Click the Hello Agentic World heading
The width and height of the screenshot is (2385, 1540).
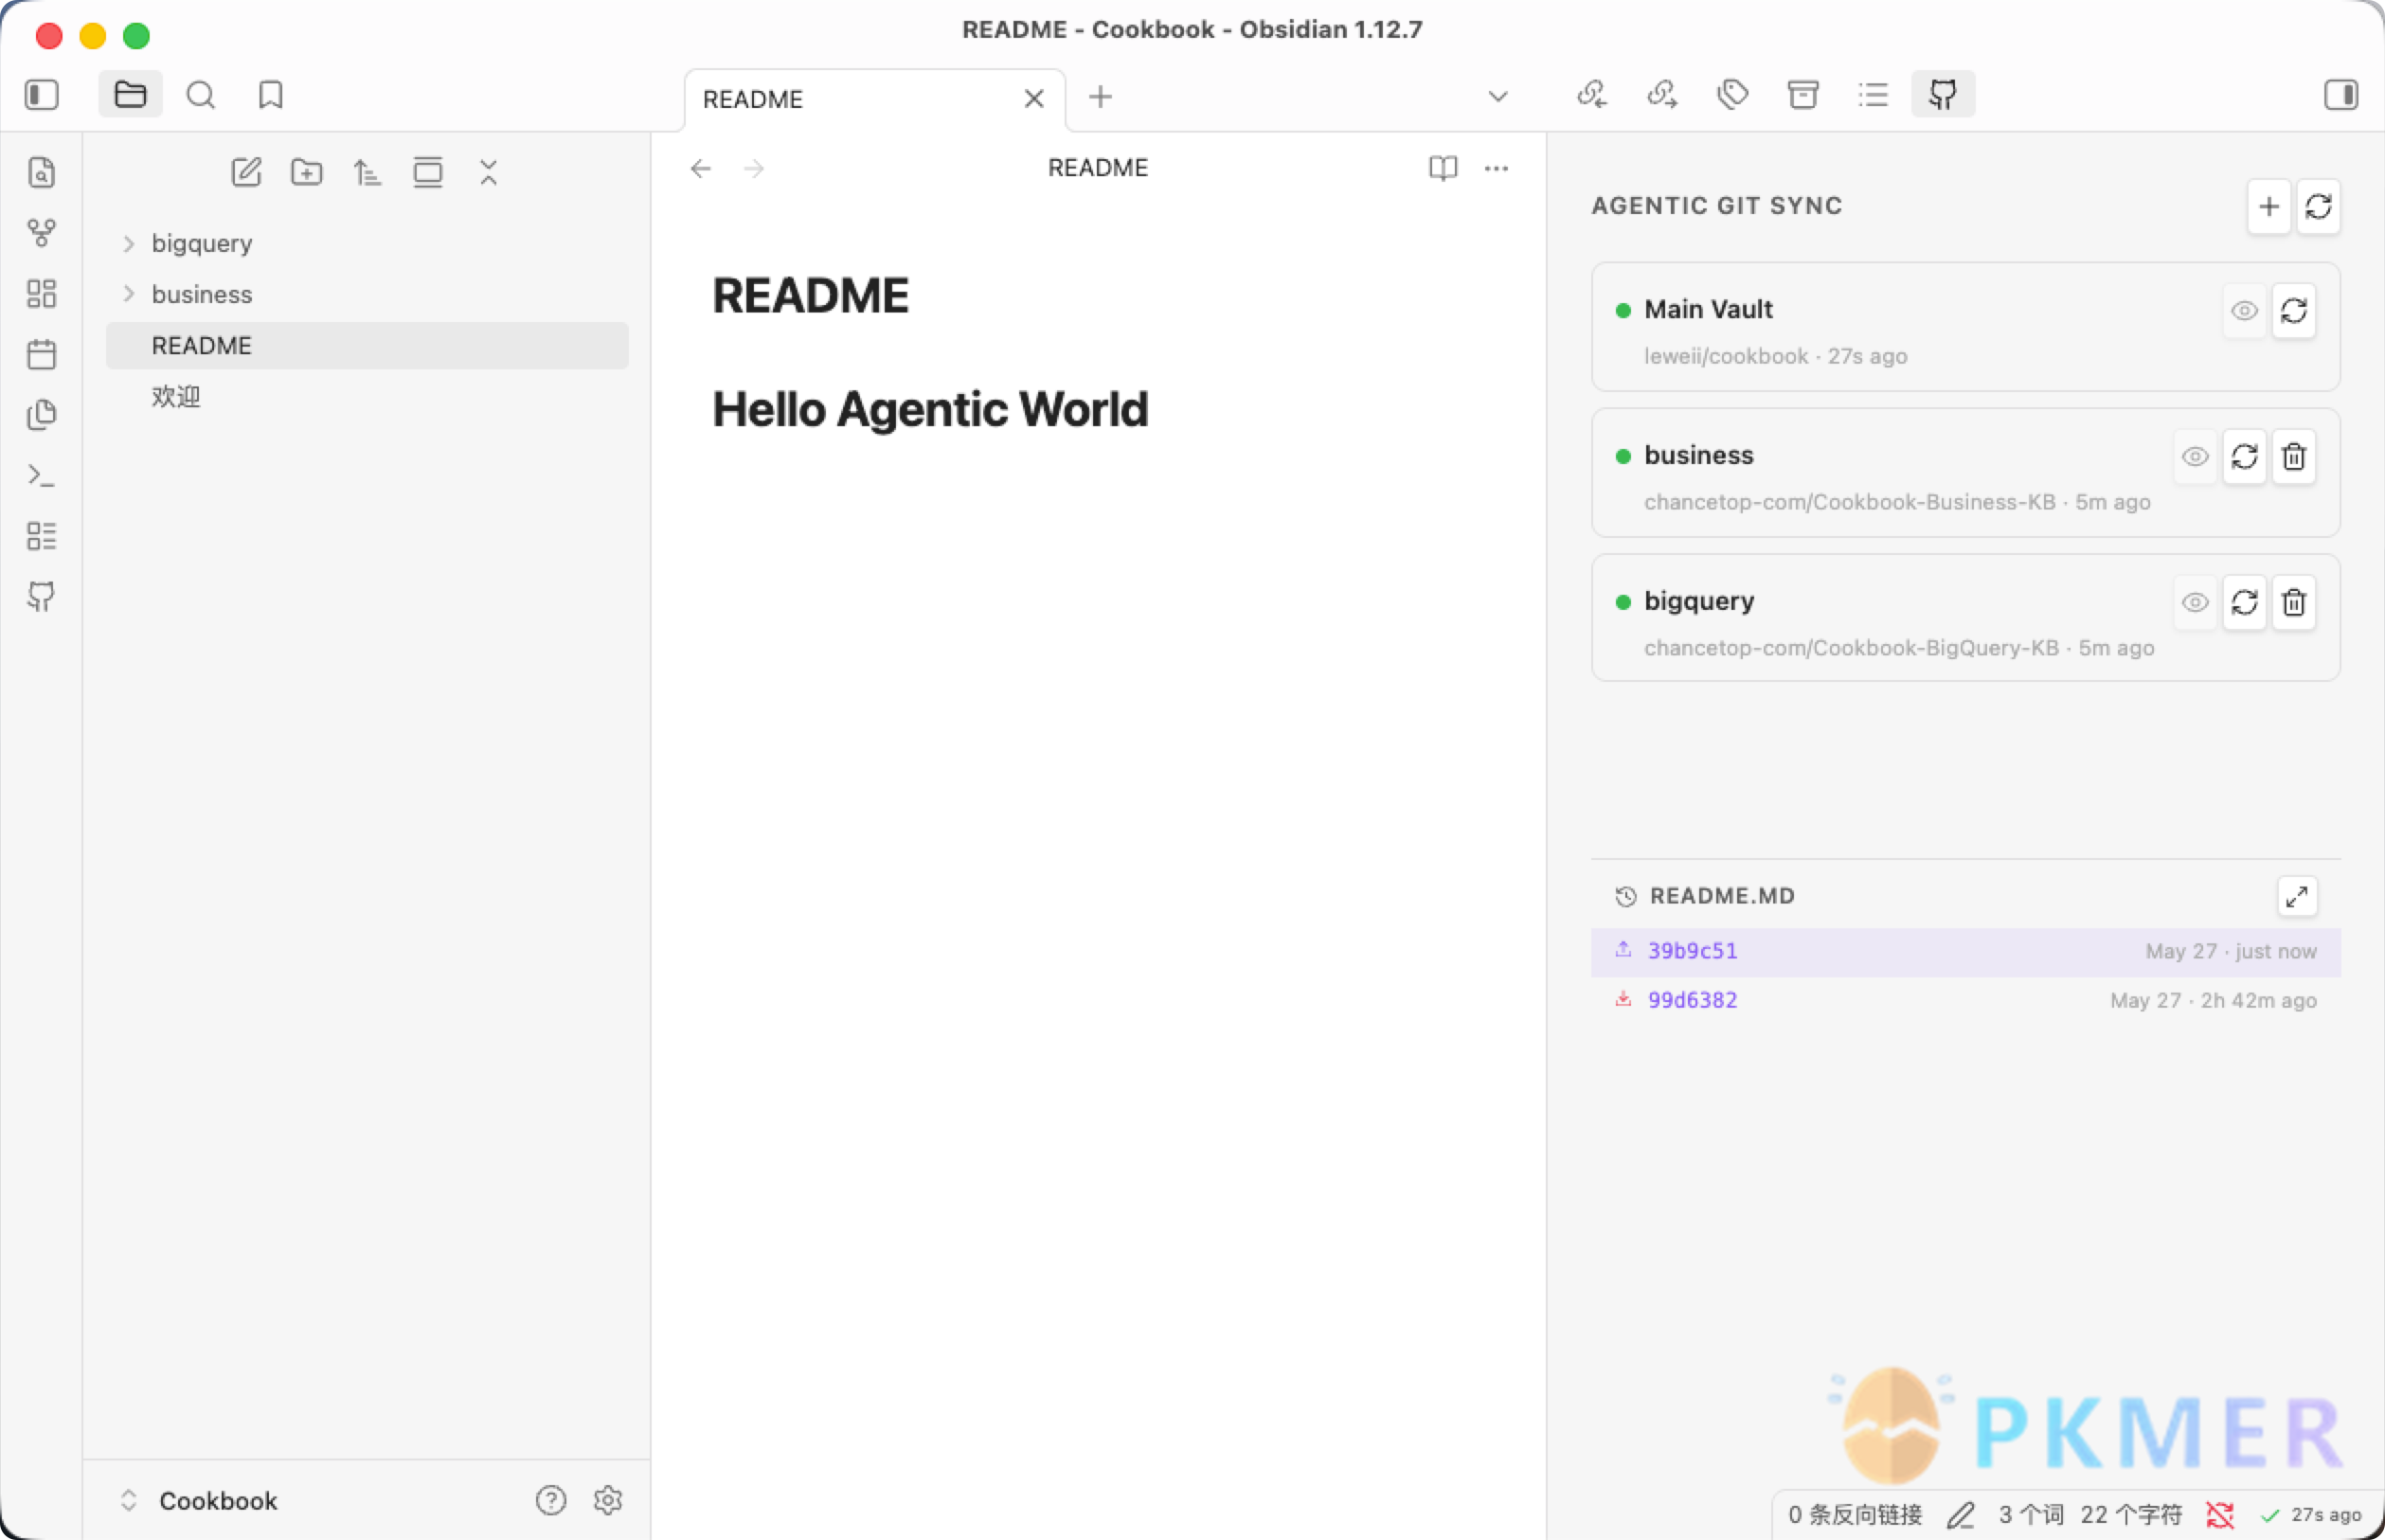tap(930, 409)
